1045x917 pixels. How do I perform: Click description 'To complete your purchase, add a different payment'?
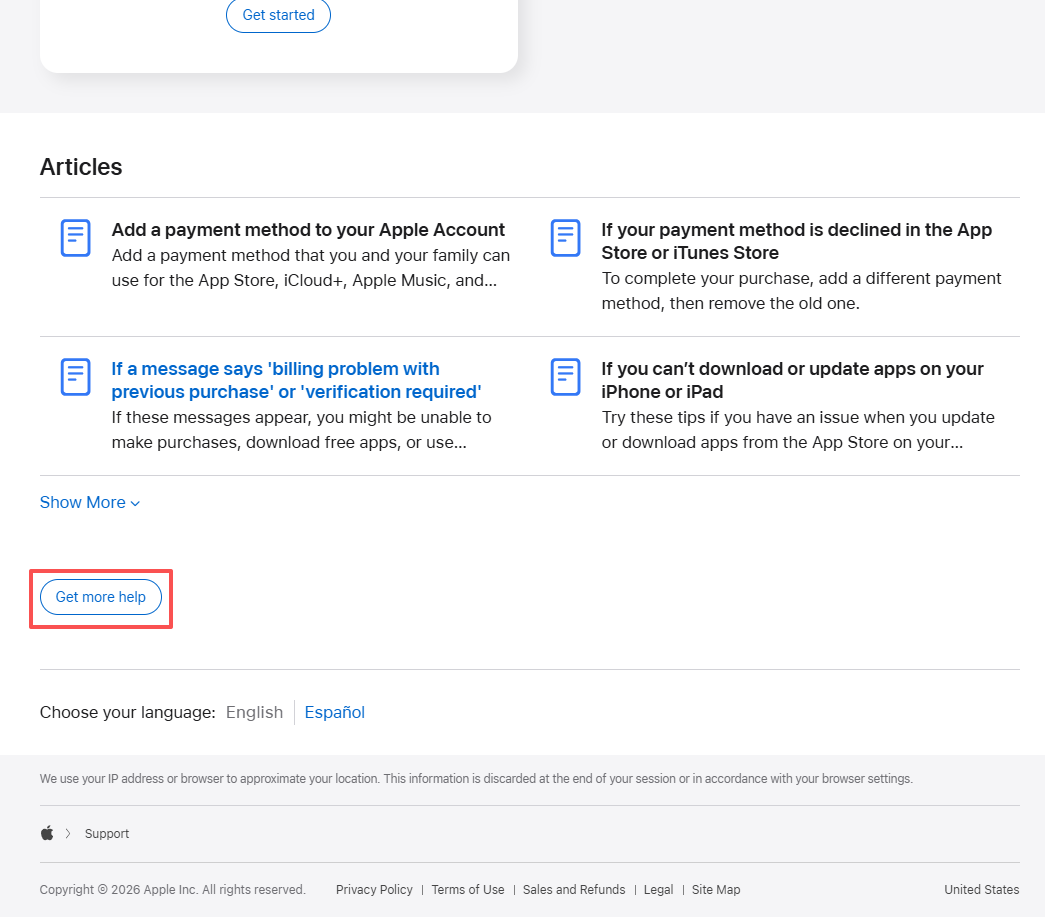click(801, 291)
